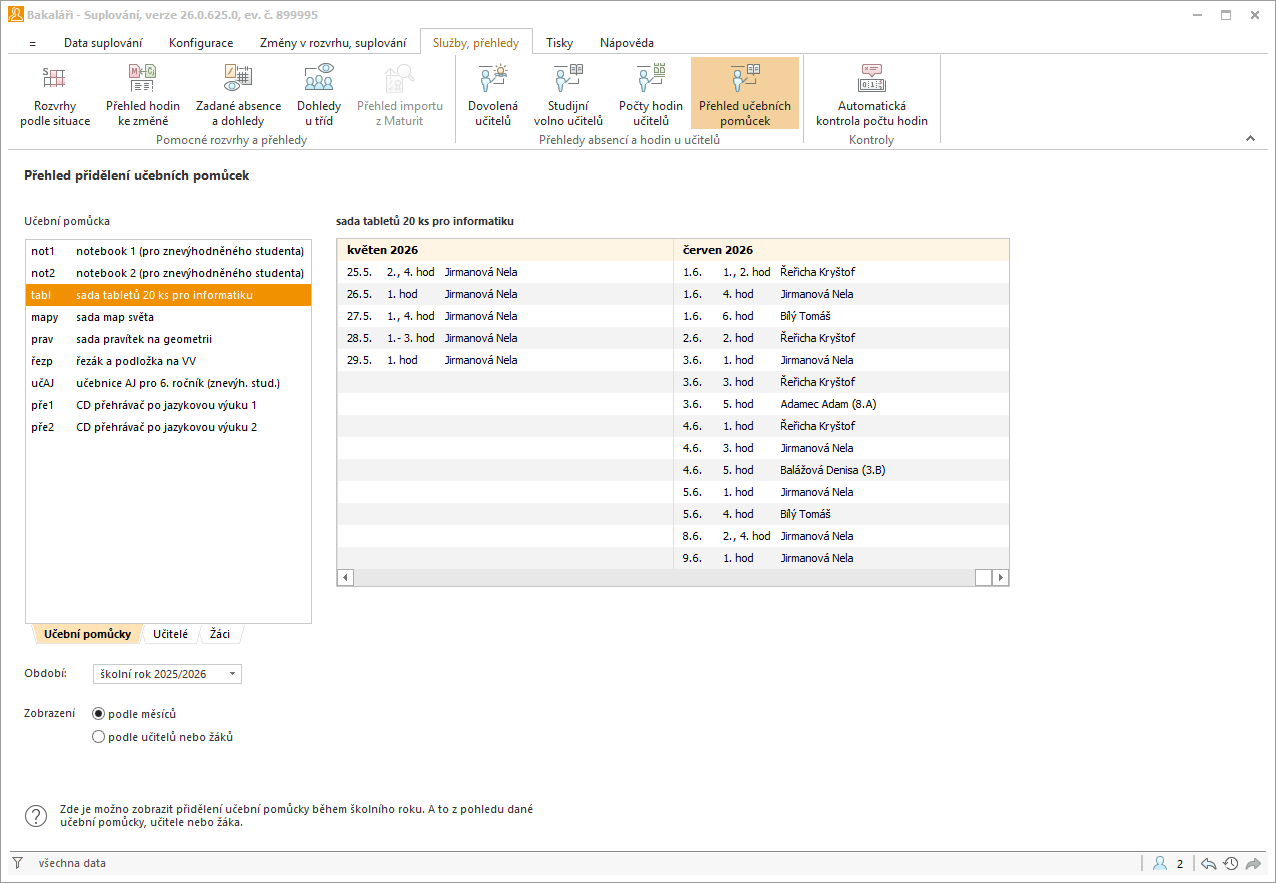Open the Období dropdown školní rok 2025/2026
Viewport: 1276px width, 883px height.
tap(167, 674)
